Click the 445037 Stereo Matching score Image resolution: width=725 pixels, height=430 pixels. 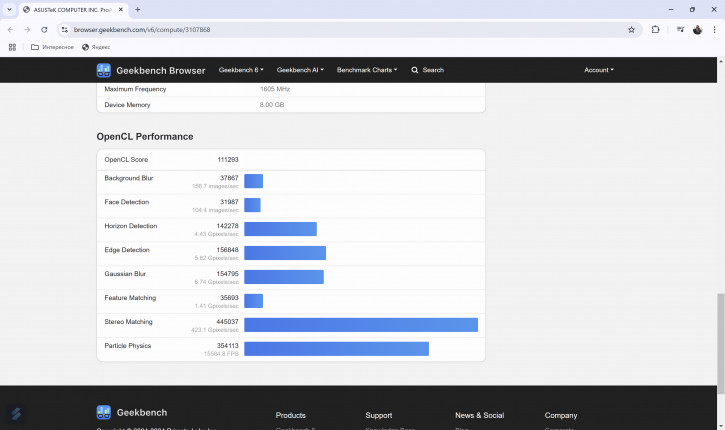point(227,322)
